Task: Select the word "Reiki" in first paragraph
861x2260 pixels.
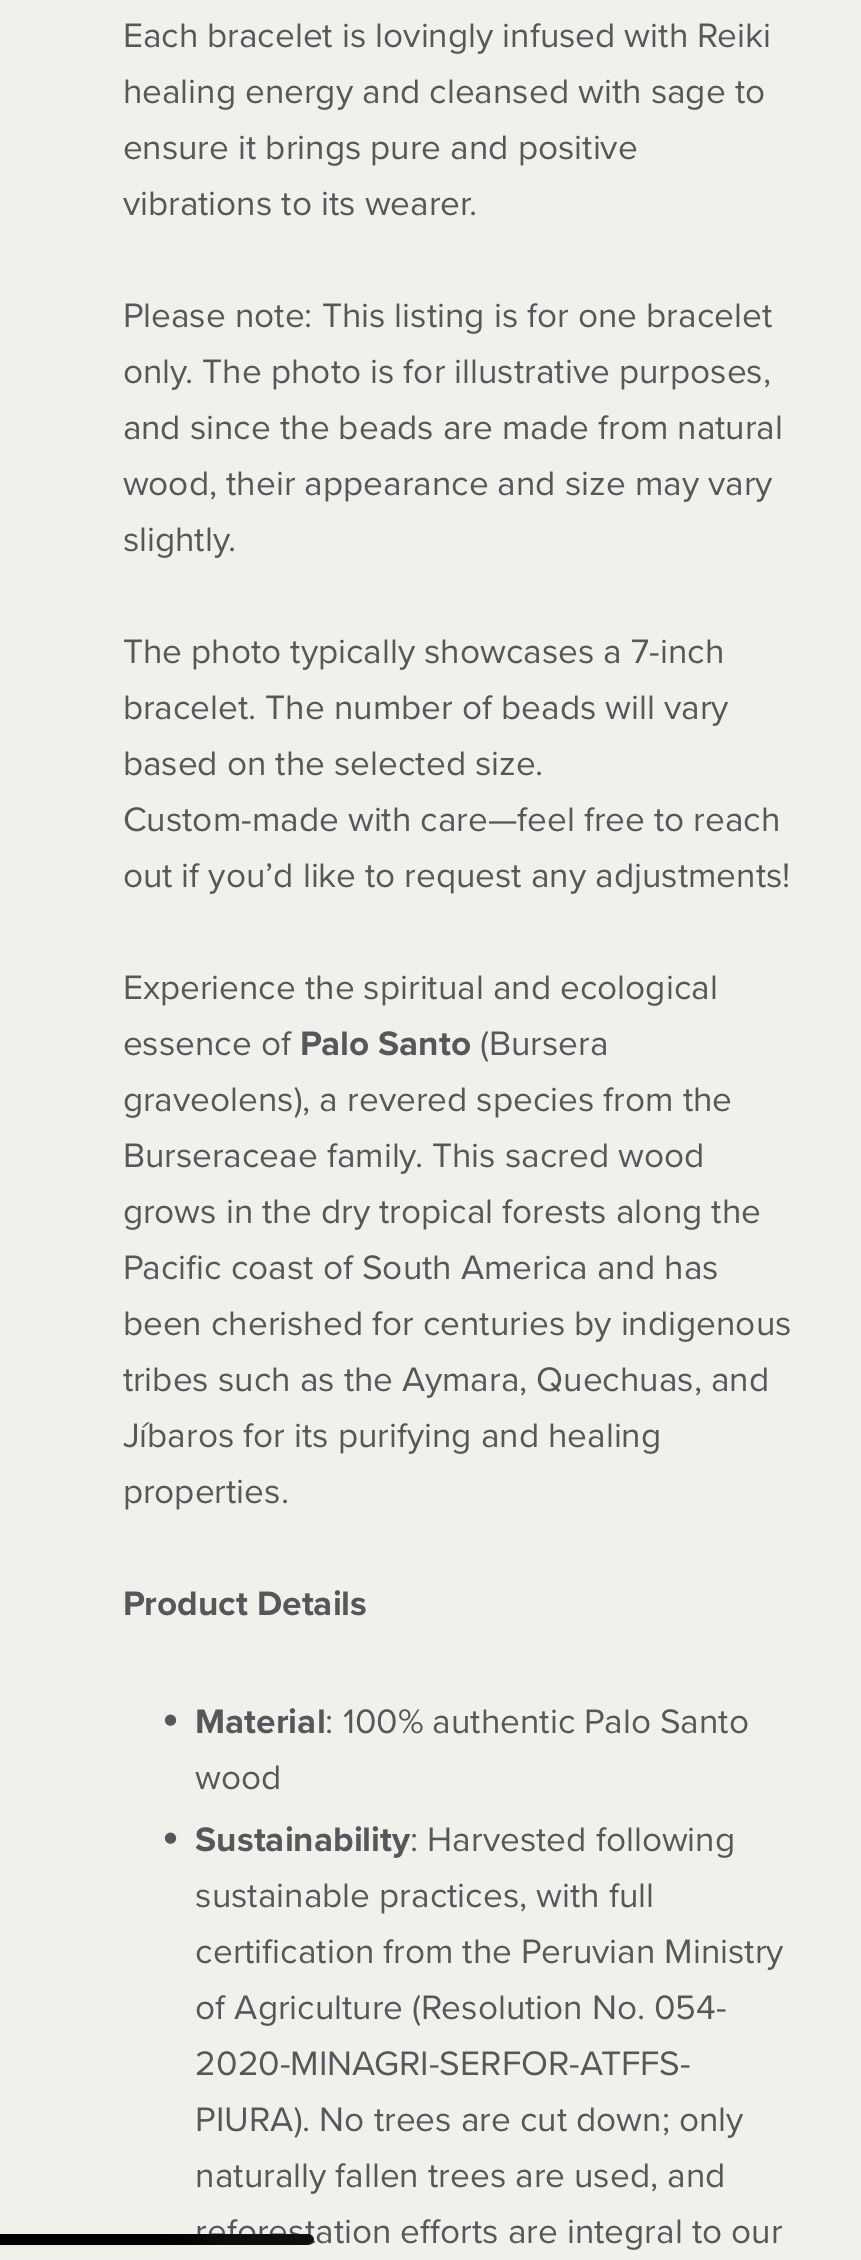Action: [733, 36]
